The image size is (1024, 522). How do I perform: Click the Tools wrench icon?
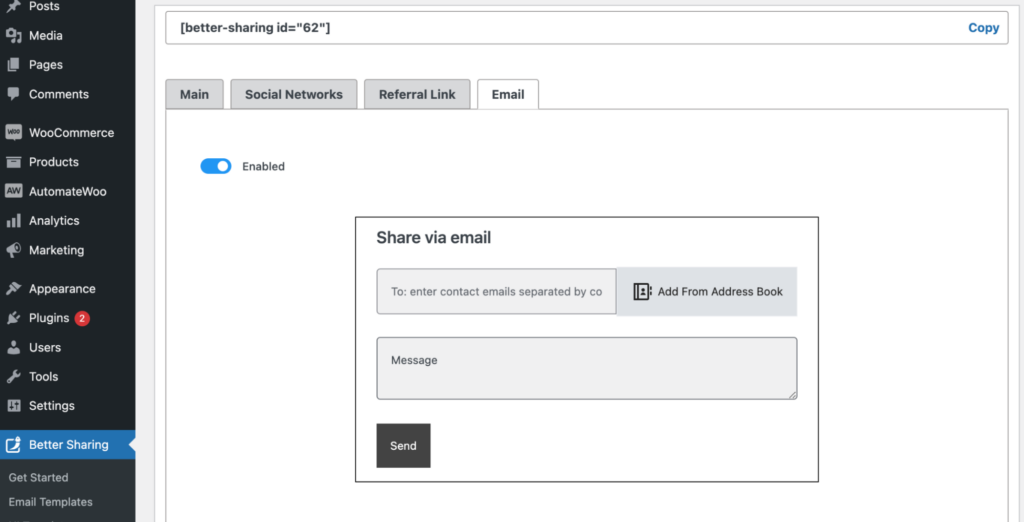tap(14, 376)
